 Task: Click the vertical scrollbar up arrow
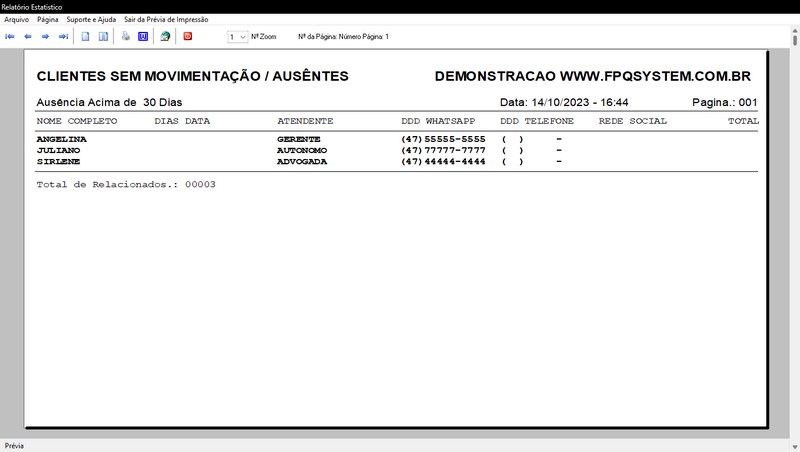tap(795, 31)
